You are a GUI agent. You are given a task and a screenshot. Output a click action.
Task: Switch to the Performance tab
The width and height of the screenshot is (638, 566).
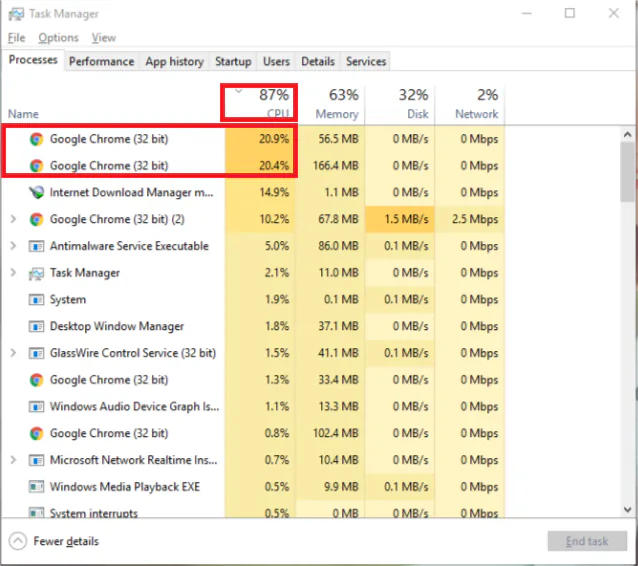[x=101, y=61]
